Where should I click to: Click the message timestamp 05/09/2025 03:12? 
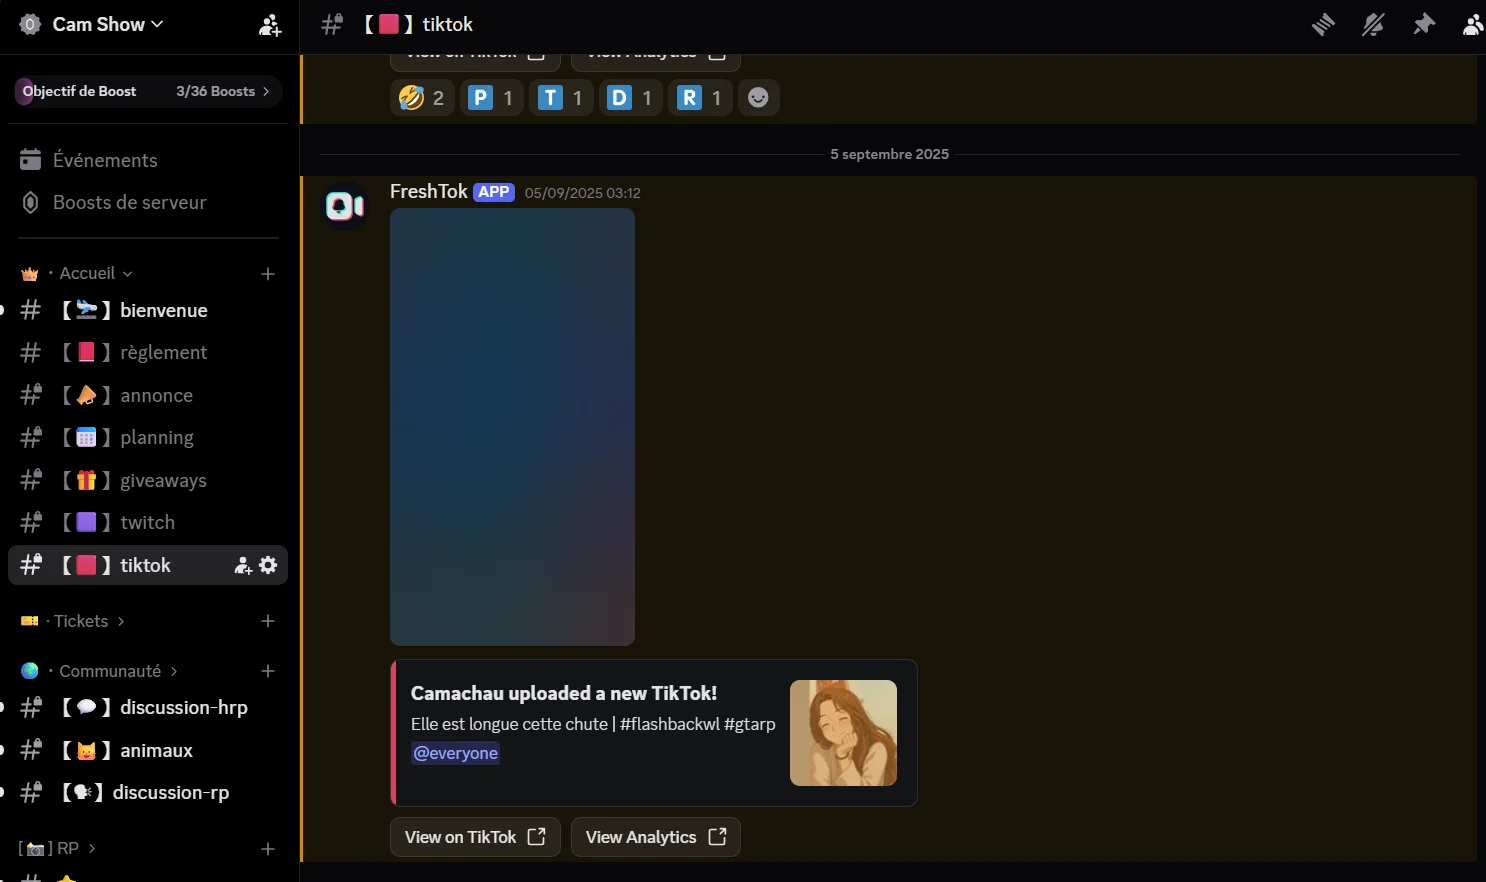click(583, 193)
